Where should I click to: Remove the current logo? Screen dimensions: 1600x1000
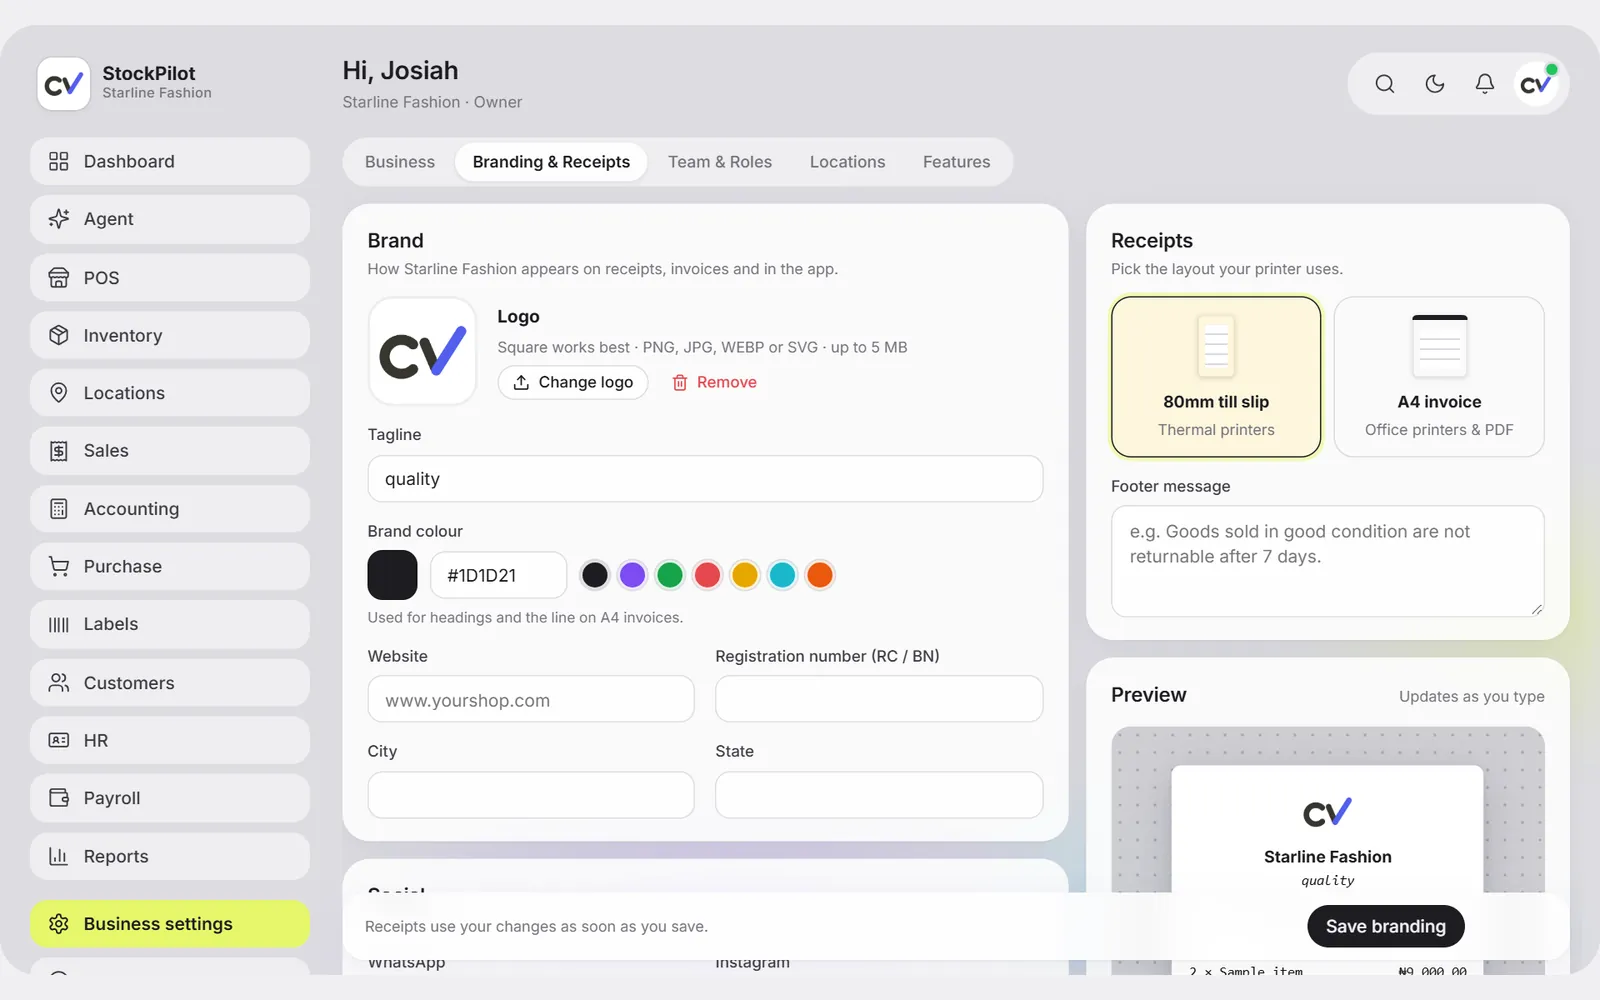click(x=714, y=382)
